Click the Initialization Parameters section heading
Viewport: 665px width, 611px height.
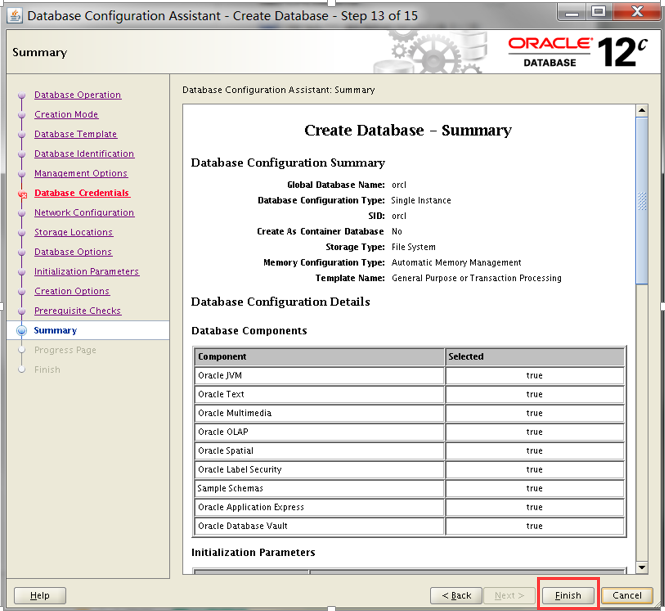[253, 552]
